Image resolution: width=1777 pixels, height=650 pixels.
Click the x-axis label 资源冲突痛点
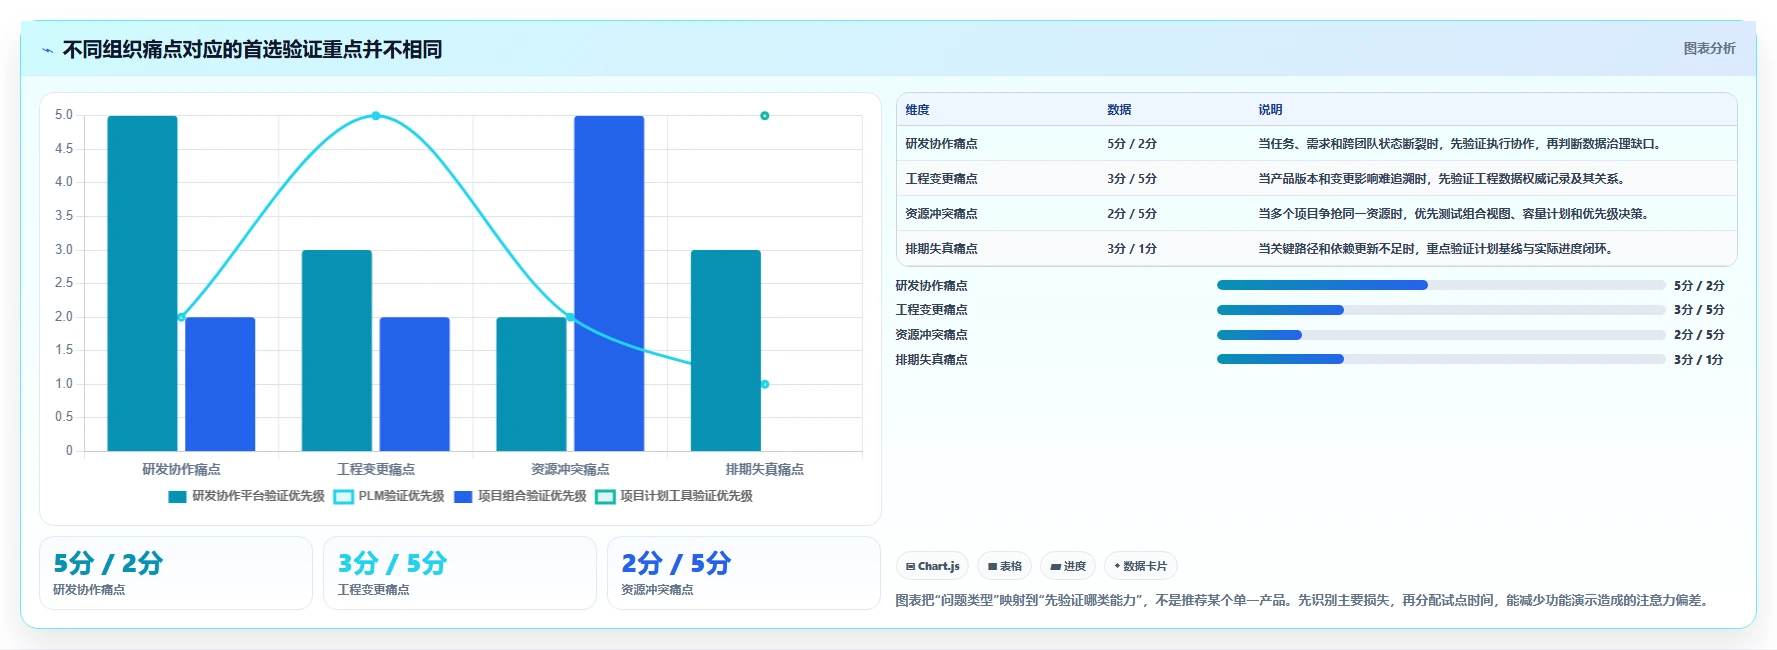coord(570,469)
